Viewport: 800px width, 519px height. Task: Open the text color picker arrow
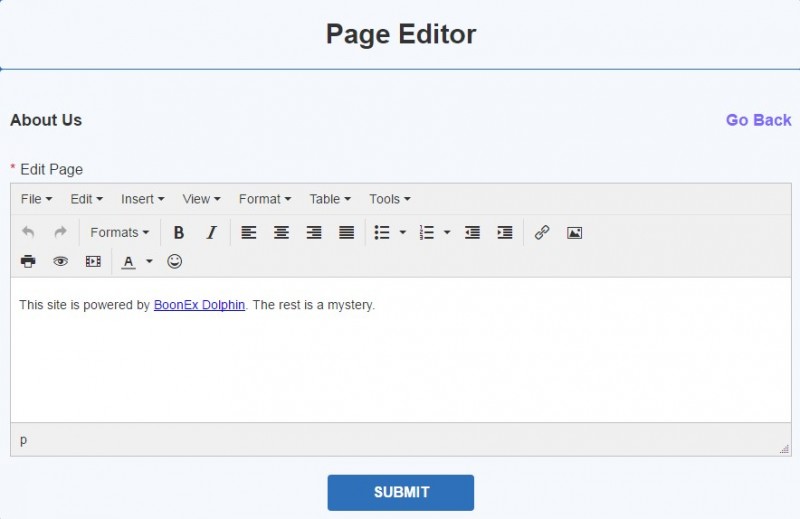click(149, 261)
